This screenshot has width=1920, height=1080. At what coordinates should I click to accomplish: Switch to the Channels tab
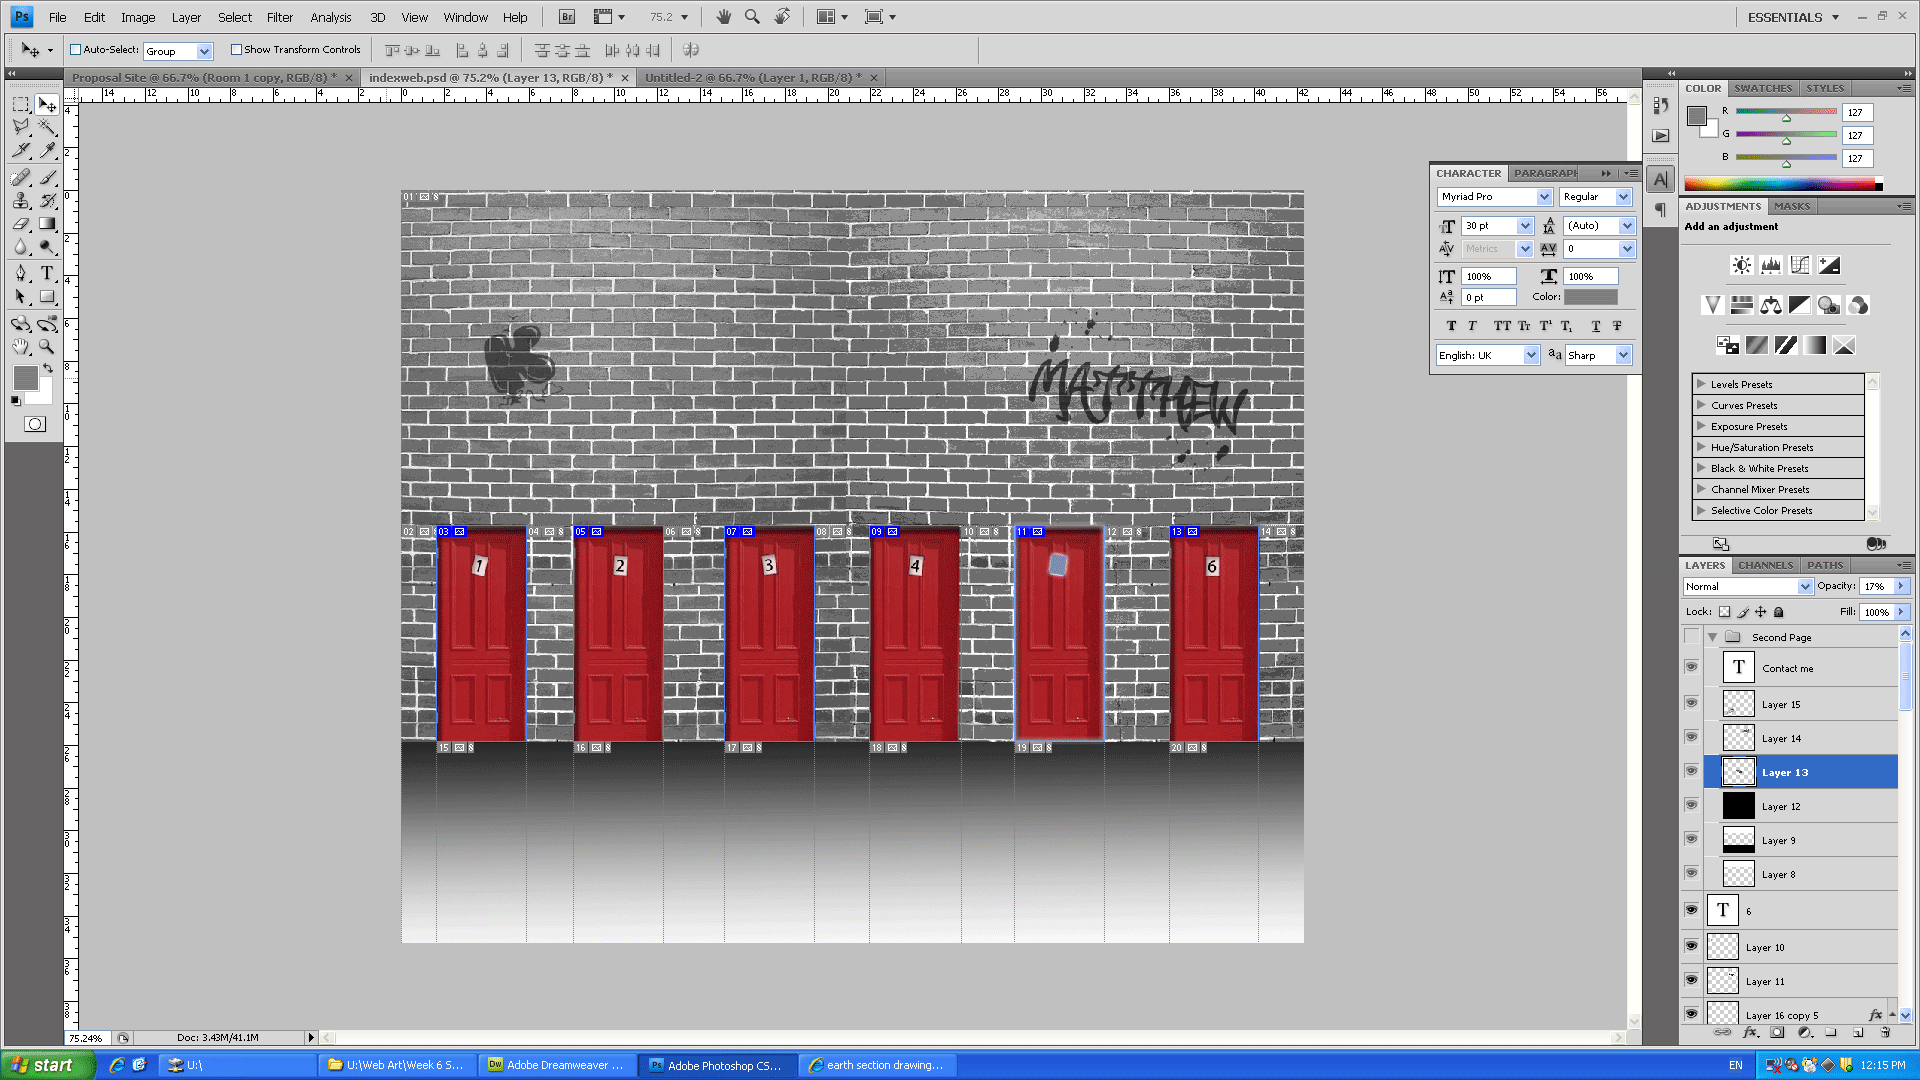tap(1765, 565)
